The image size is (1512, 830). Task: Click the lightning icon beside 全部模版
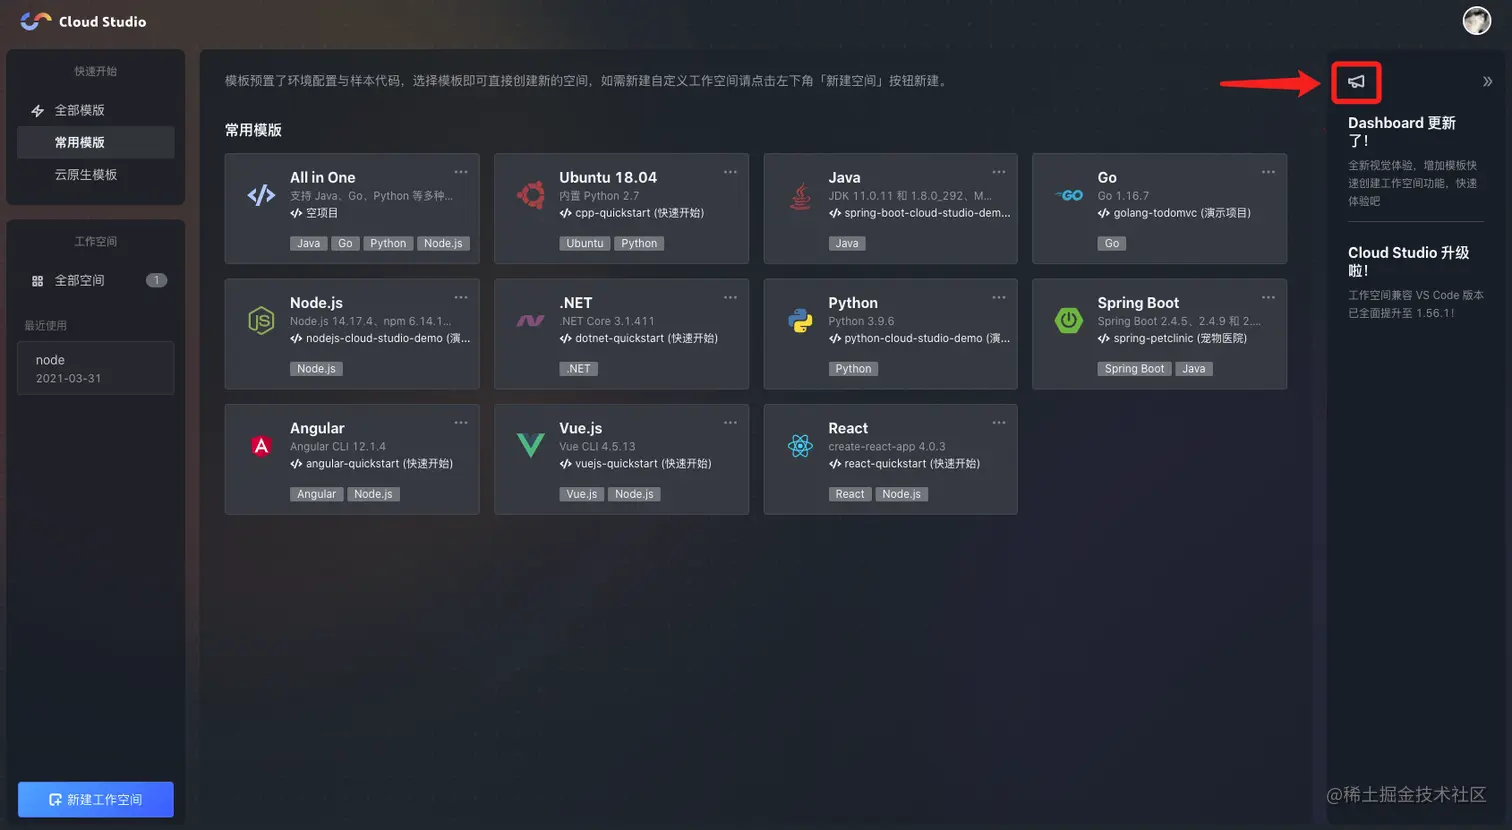[37, 111]
